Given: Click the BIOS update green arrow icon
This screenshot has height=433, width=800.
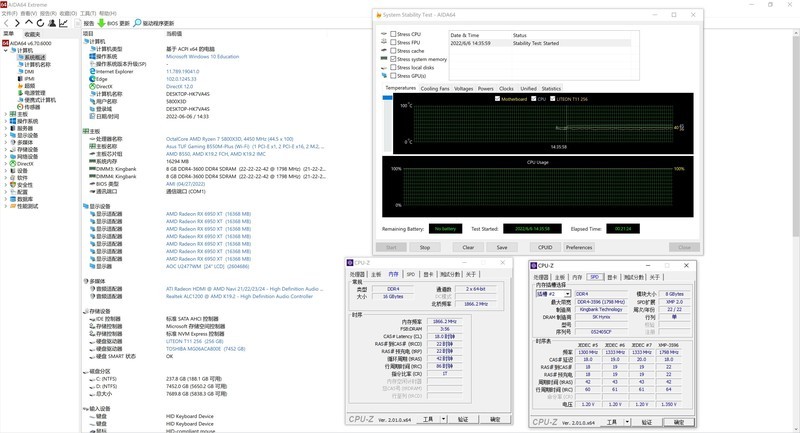Looking at the screenshot, I should click(x=100, y=22).
